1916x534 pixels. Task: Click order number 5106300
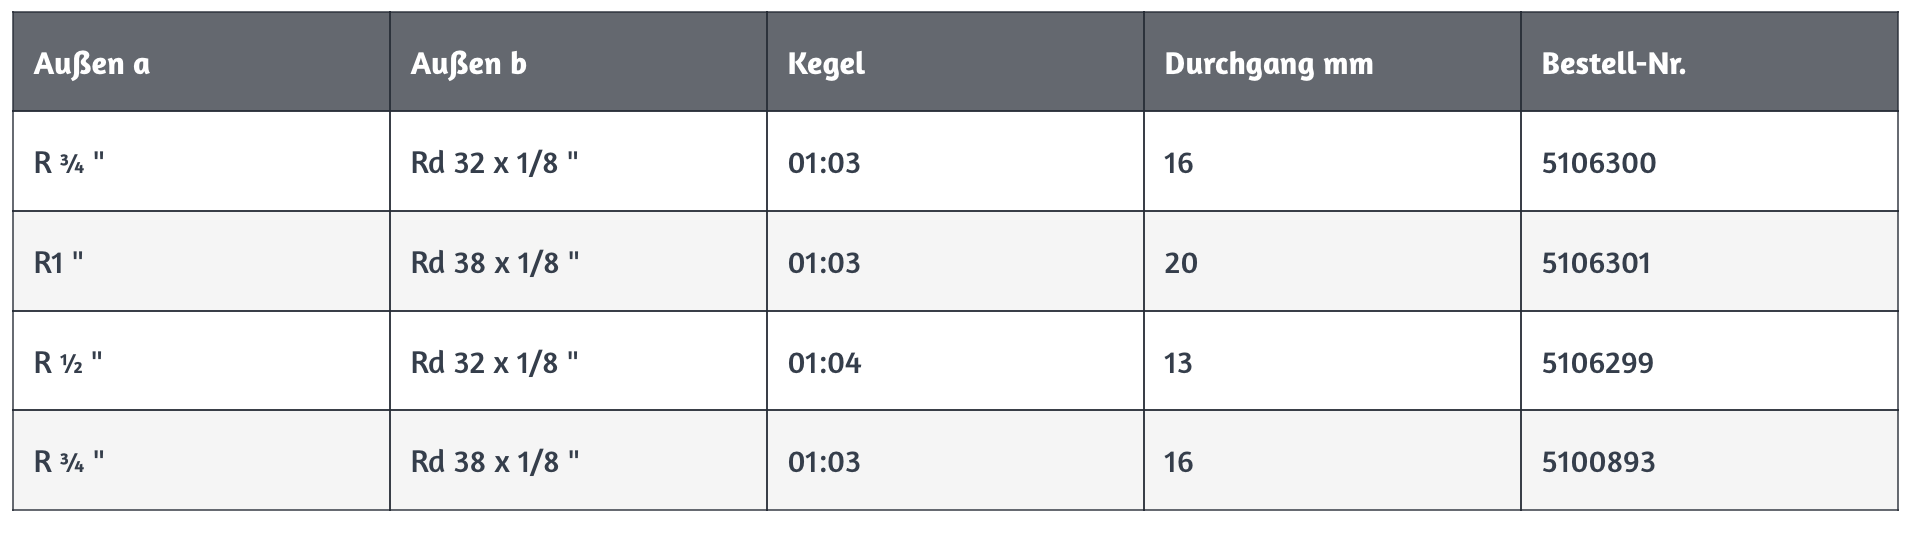click(x=1598, y=163)
